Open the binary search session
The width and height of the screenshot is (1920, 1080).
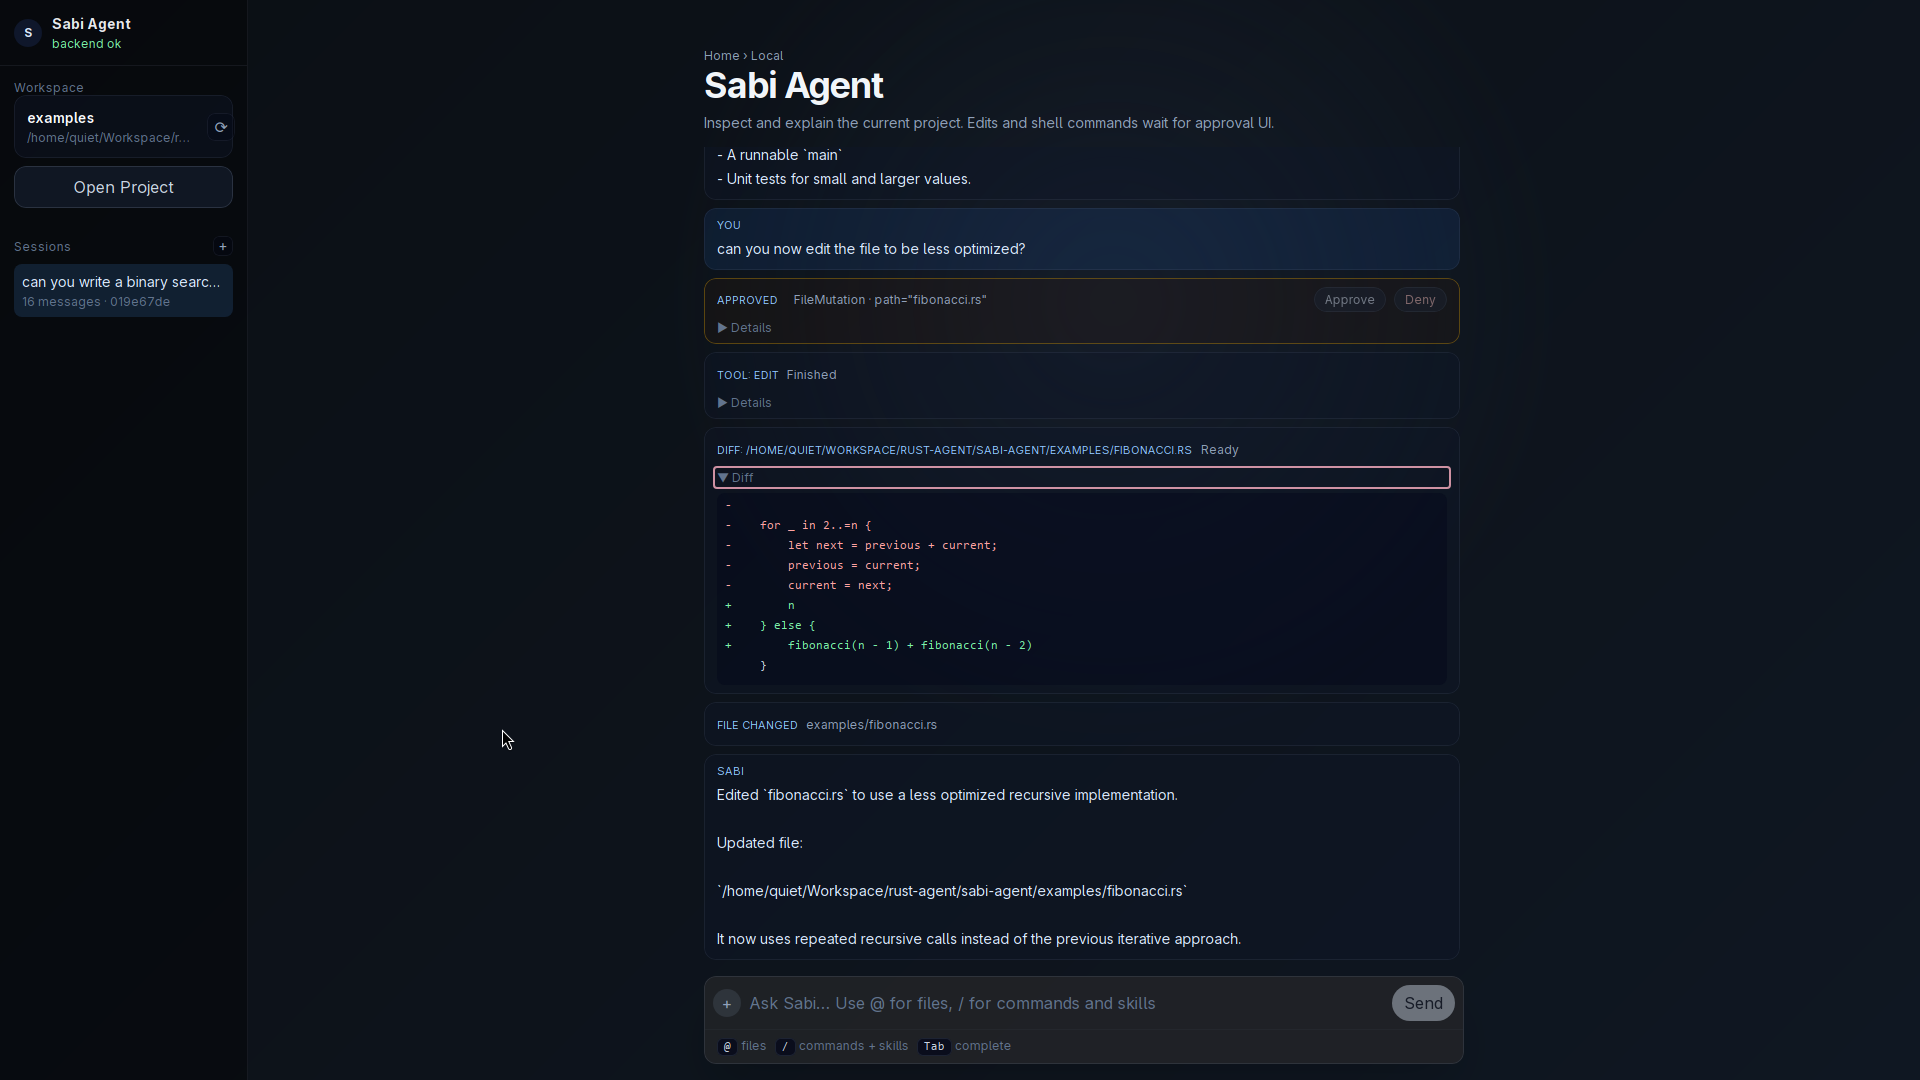123,291
